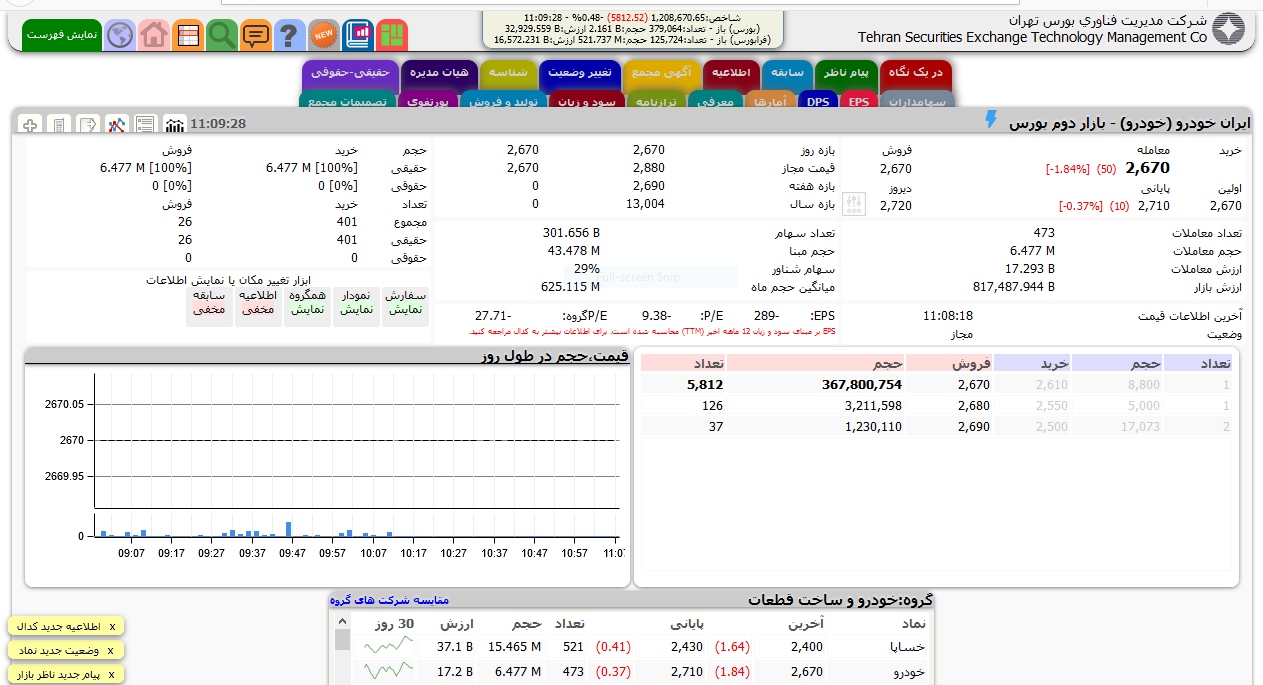Open the ترازنامه tab
Screen dimensions: 1263x685
(x=656, y=101)
